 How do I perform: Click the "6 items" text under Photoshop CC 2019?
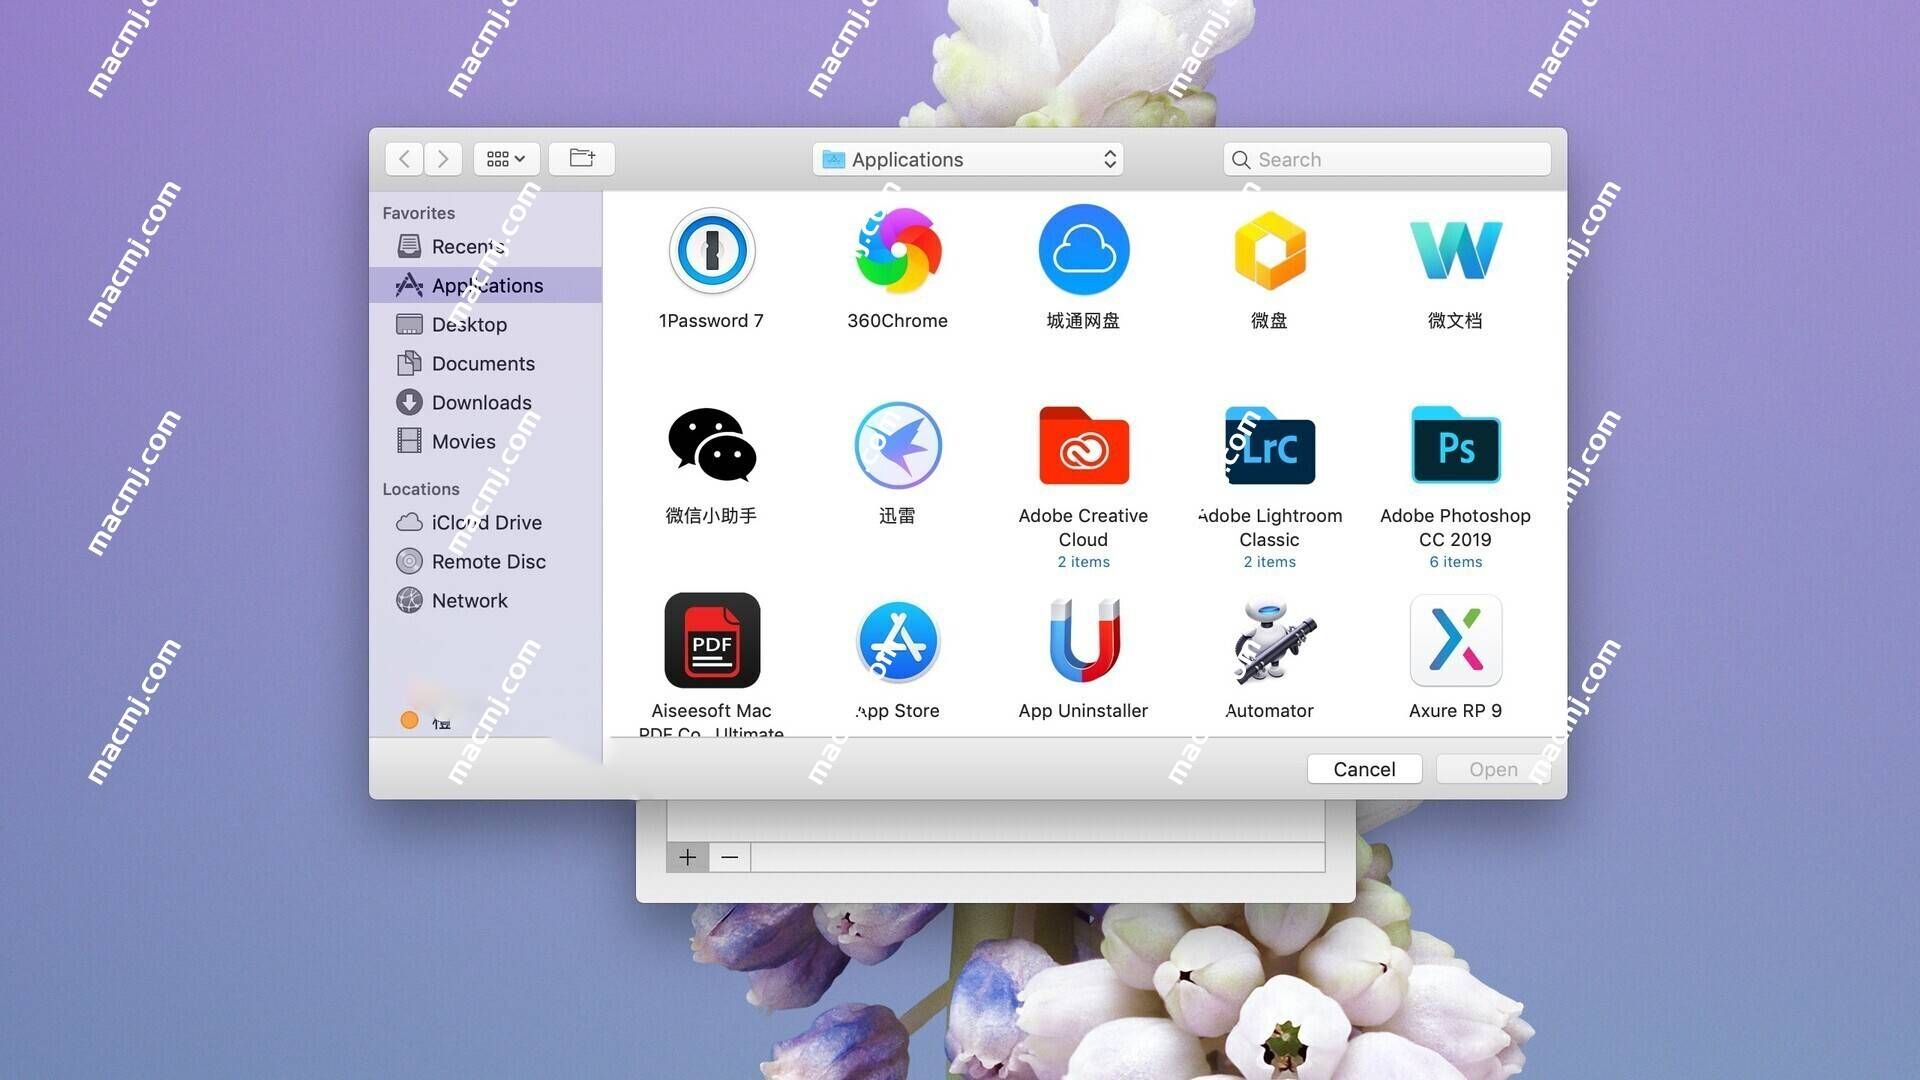(1455, 562)
